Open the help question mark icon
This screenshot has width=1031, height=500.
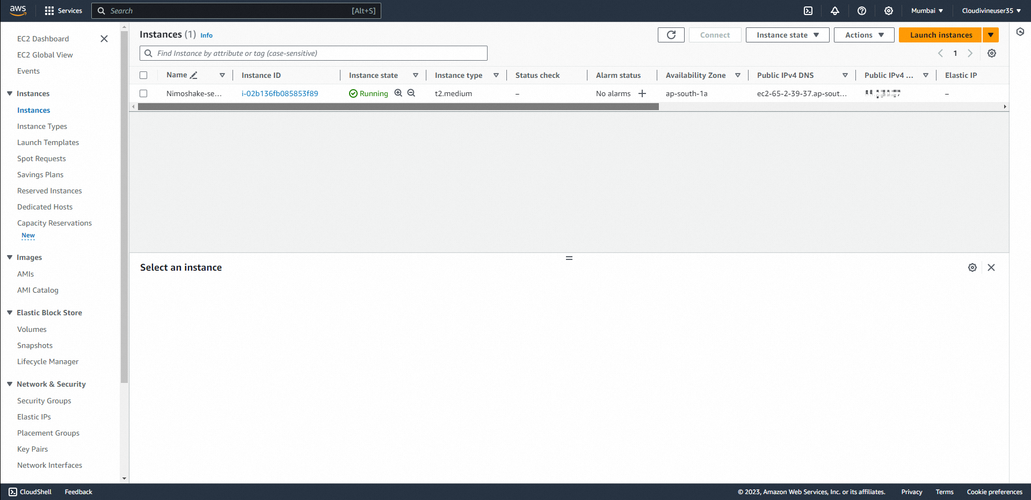861,11
